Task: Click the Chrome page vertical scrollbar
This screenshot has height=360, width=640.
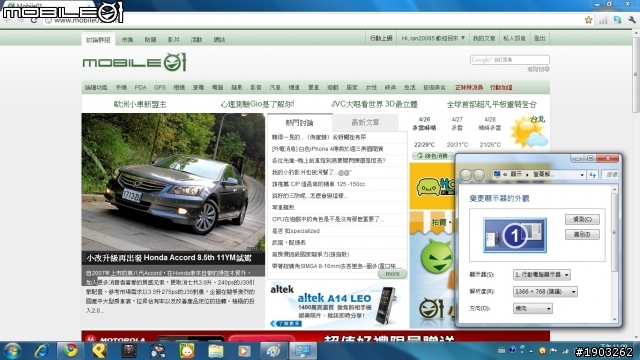Action: [x=636, y=76]
